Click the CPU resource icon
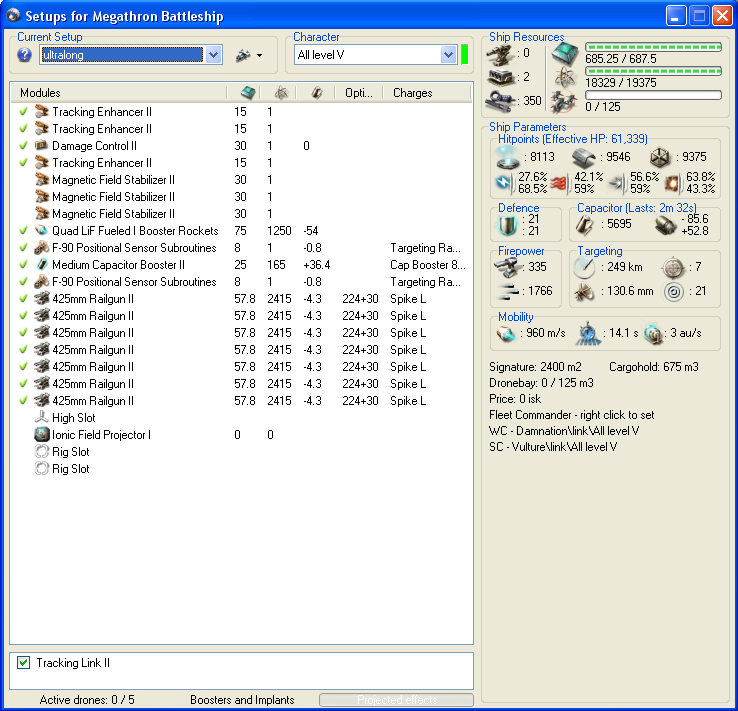738x711 pixels. click(x=564, y=52)
